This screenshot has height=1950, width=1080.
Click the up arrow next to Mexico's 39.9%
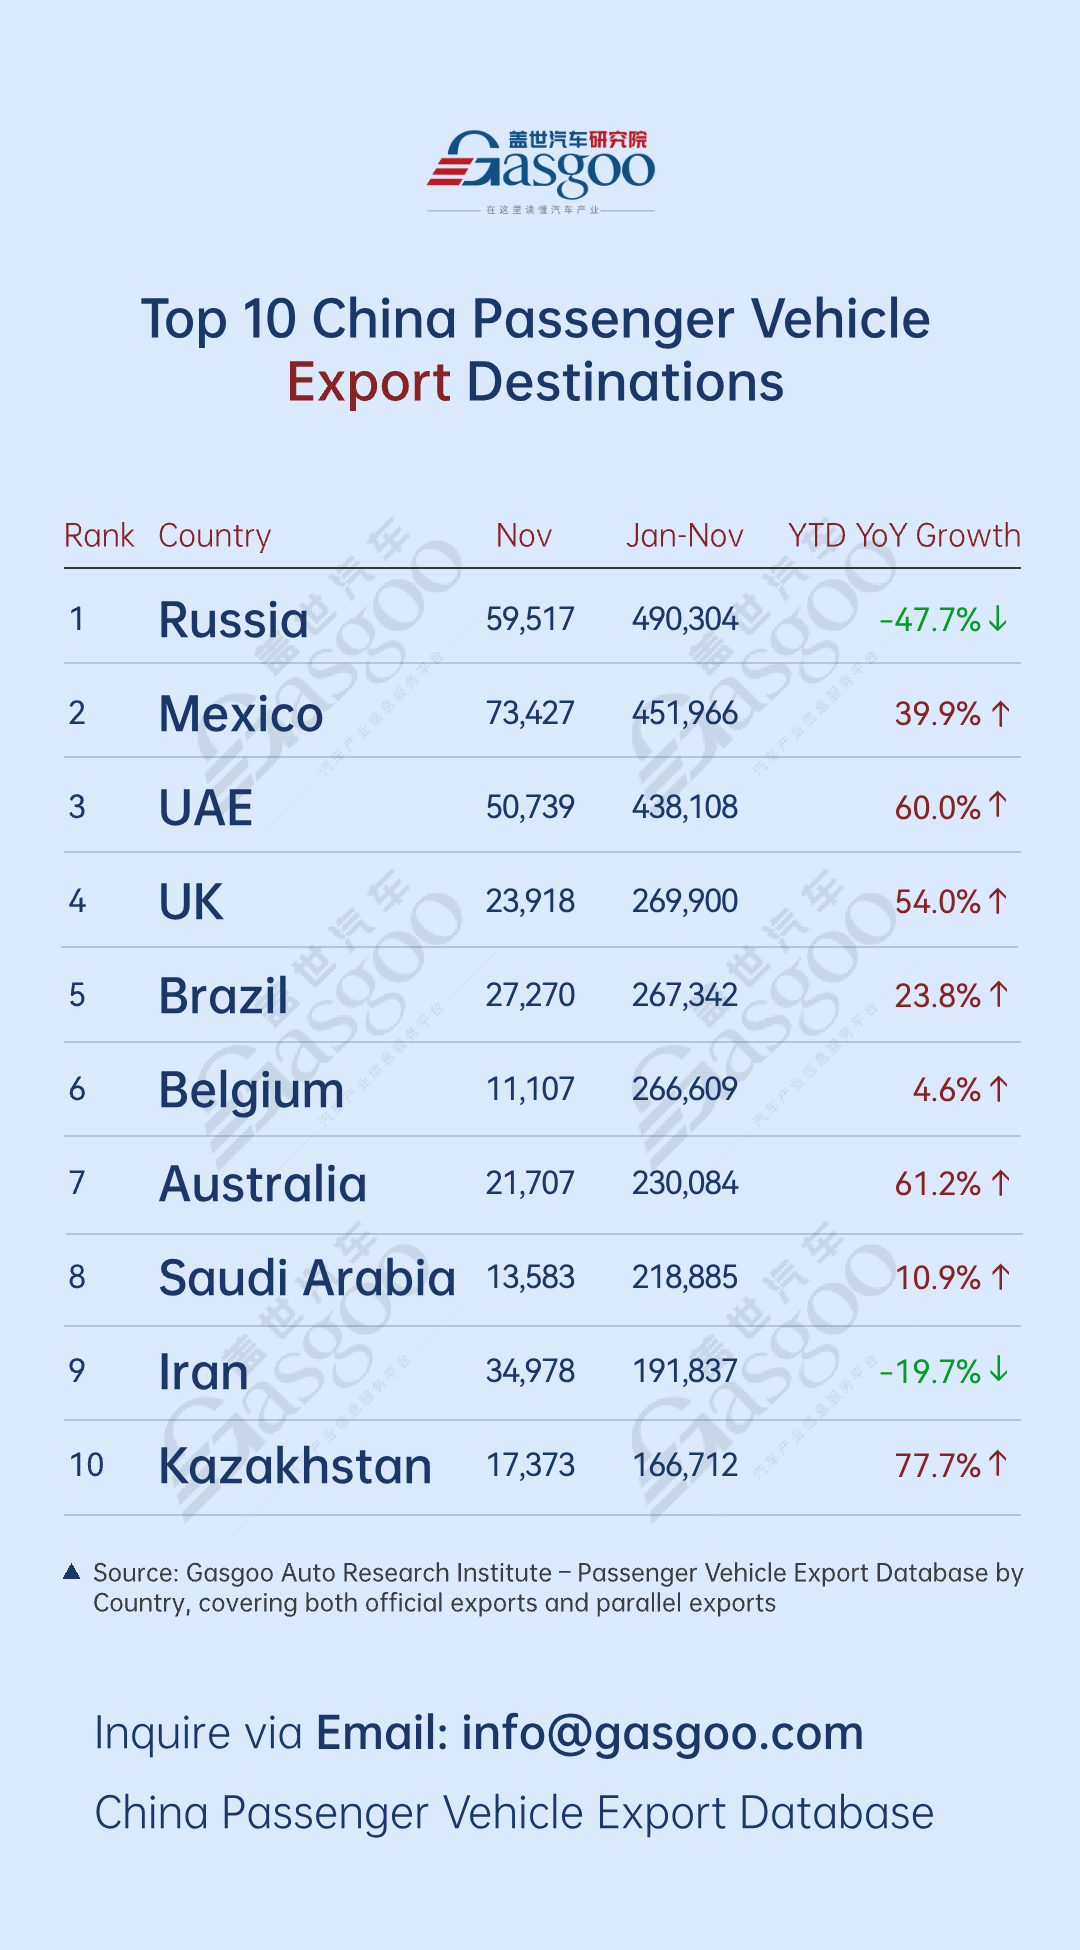pyautogui.click(x=1000, y=713)
